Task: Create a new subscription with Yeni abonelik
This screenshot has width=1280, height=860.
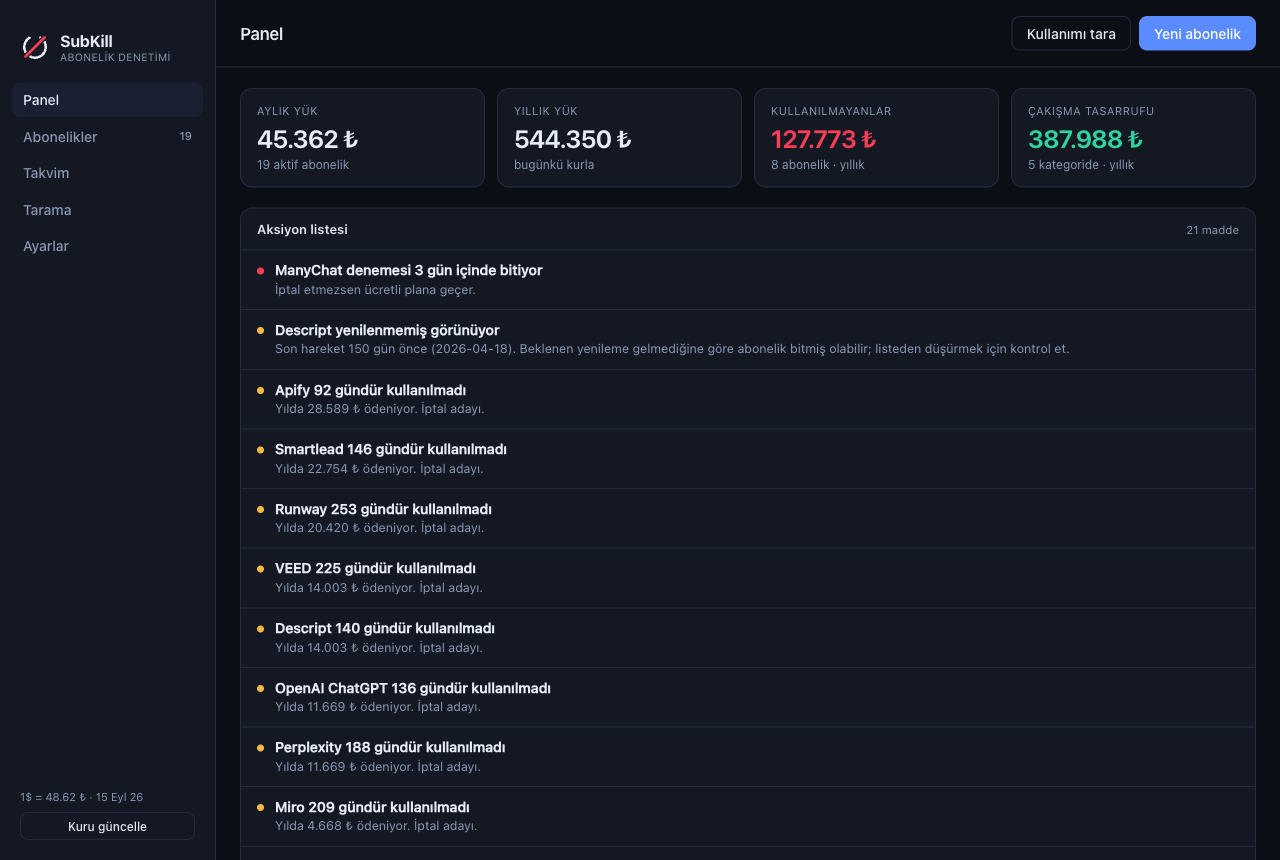Action: pyautogui.click(x=1197, y=34)
